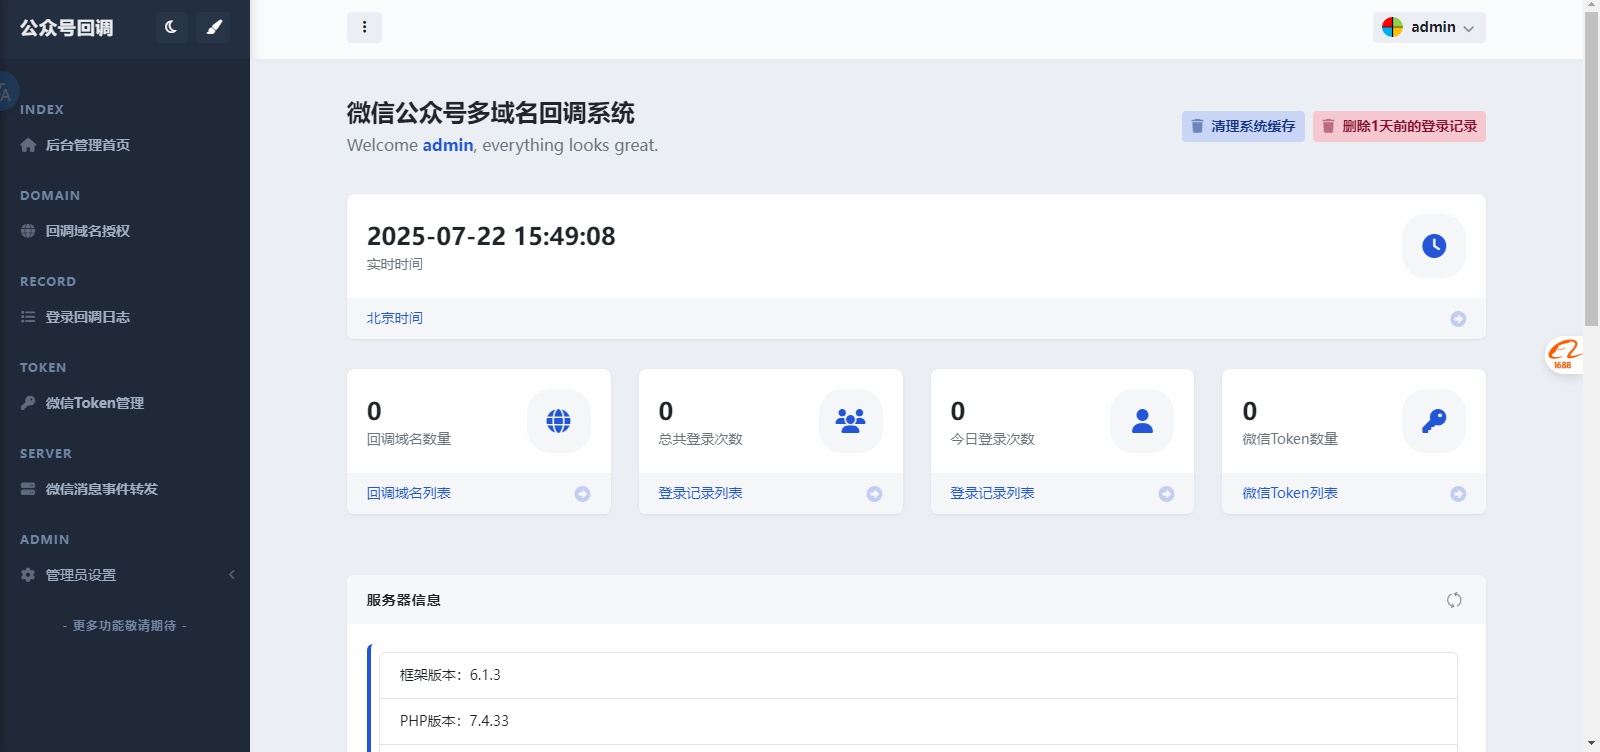Click home icon beside 后台管理首页
The height and width of the screenshot is (752, 1600).
pyautogui.click(x=28, y=145)
